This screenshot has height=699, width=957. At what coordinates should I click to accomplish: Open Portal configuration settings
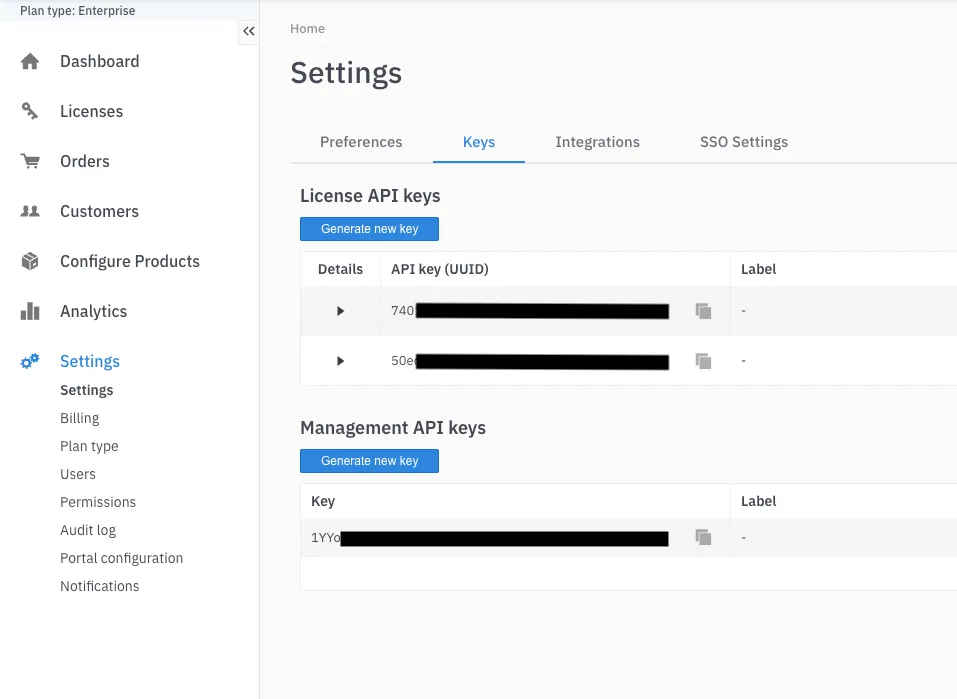121,558
